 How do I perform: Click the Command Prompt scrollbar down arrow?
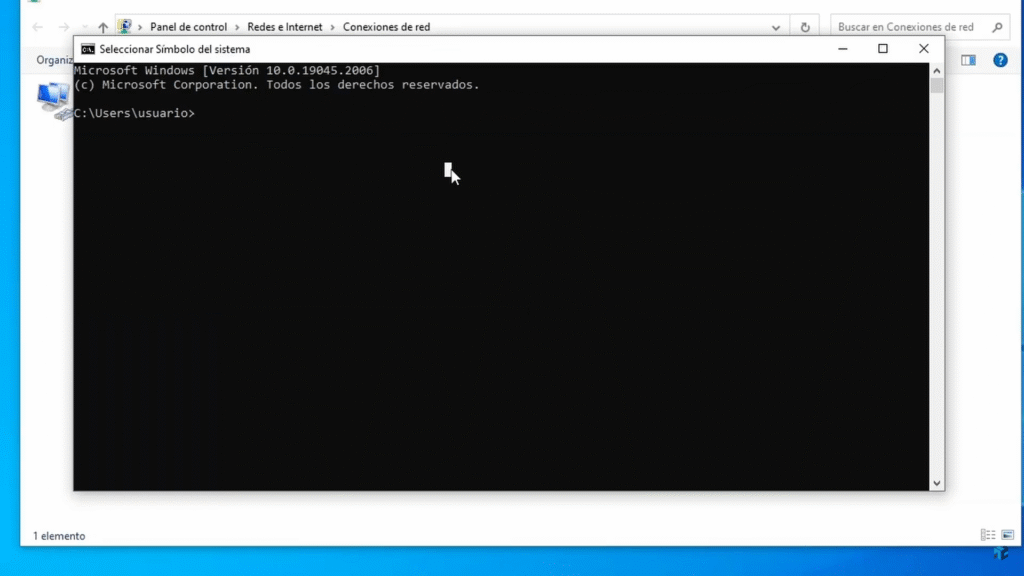pyautogui.click(x=937, y=483)
